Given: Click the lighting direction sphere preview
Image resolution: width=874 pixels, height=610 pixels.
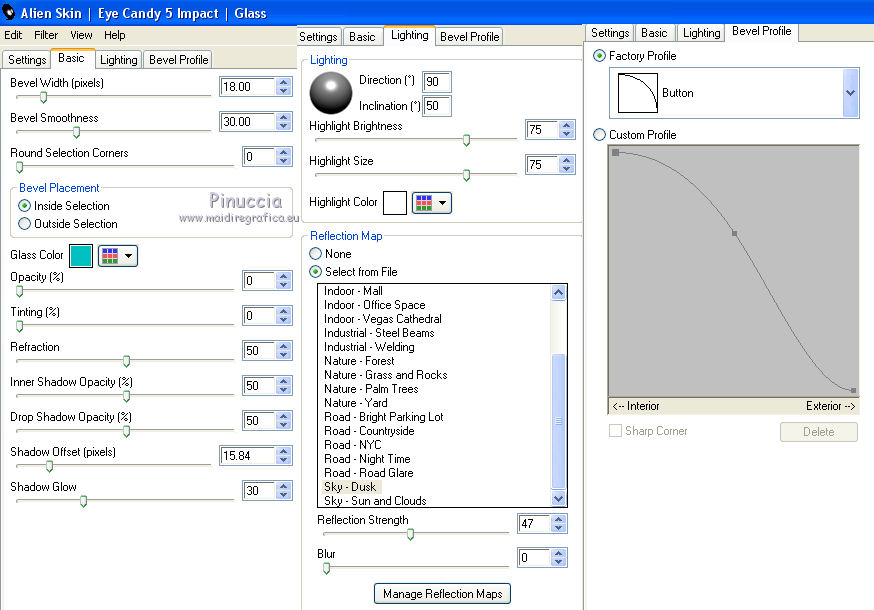Looking at the screenshot, I should [331, 93].
